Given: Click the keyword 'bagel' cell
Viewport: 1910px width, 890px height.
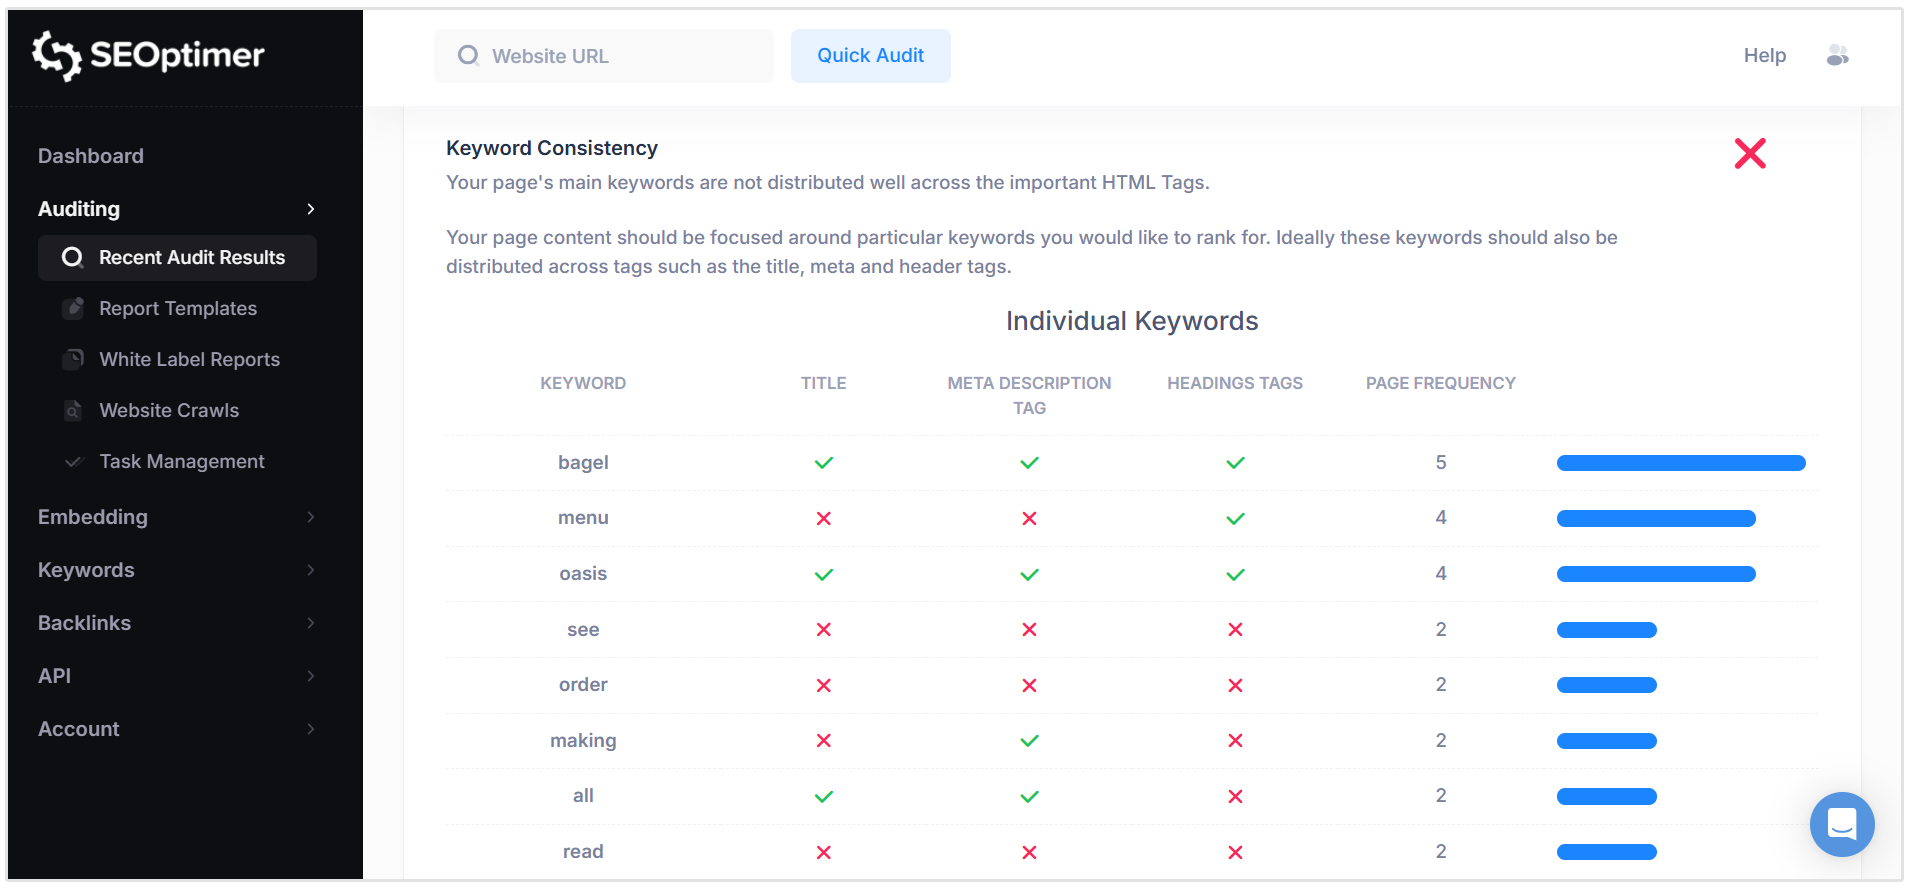Looking at the screenshot, I should [x=583, y=462].
